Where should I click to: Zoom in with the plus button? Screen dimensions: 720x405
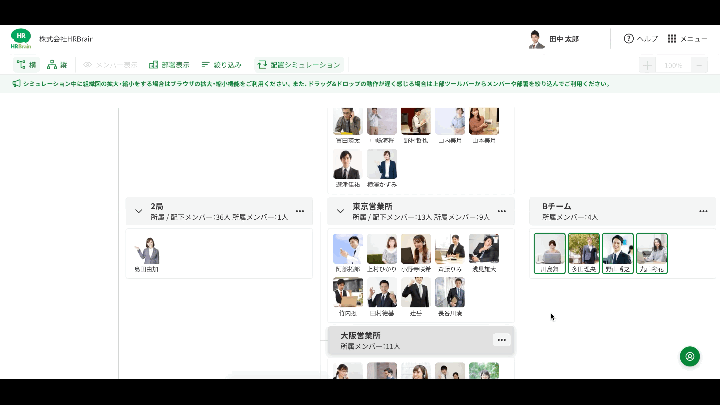pyautogui.click(x=647, y=65)
